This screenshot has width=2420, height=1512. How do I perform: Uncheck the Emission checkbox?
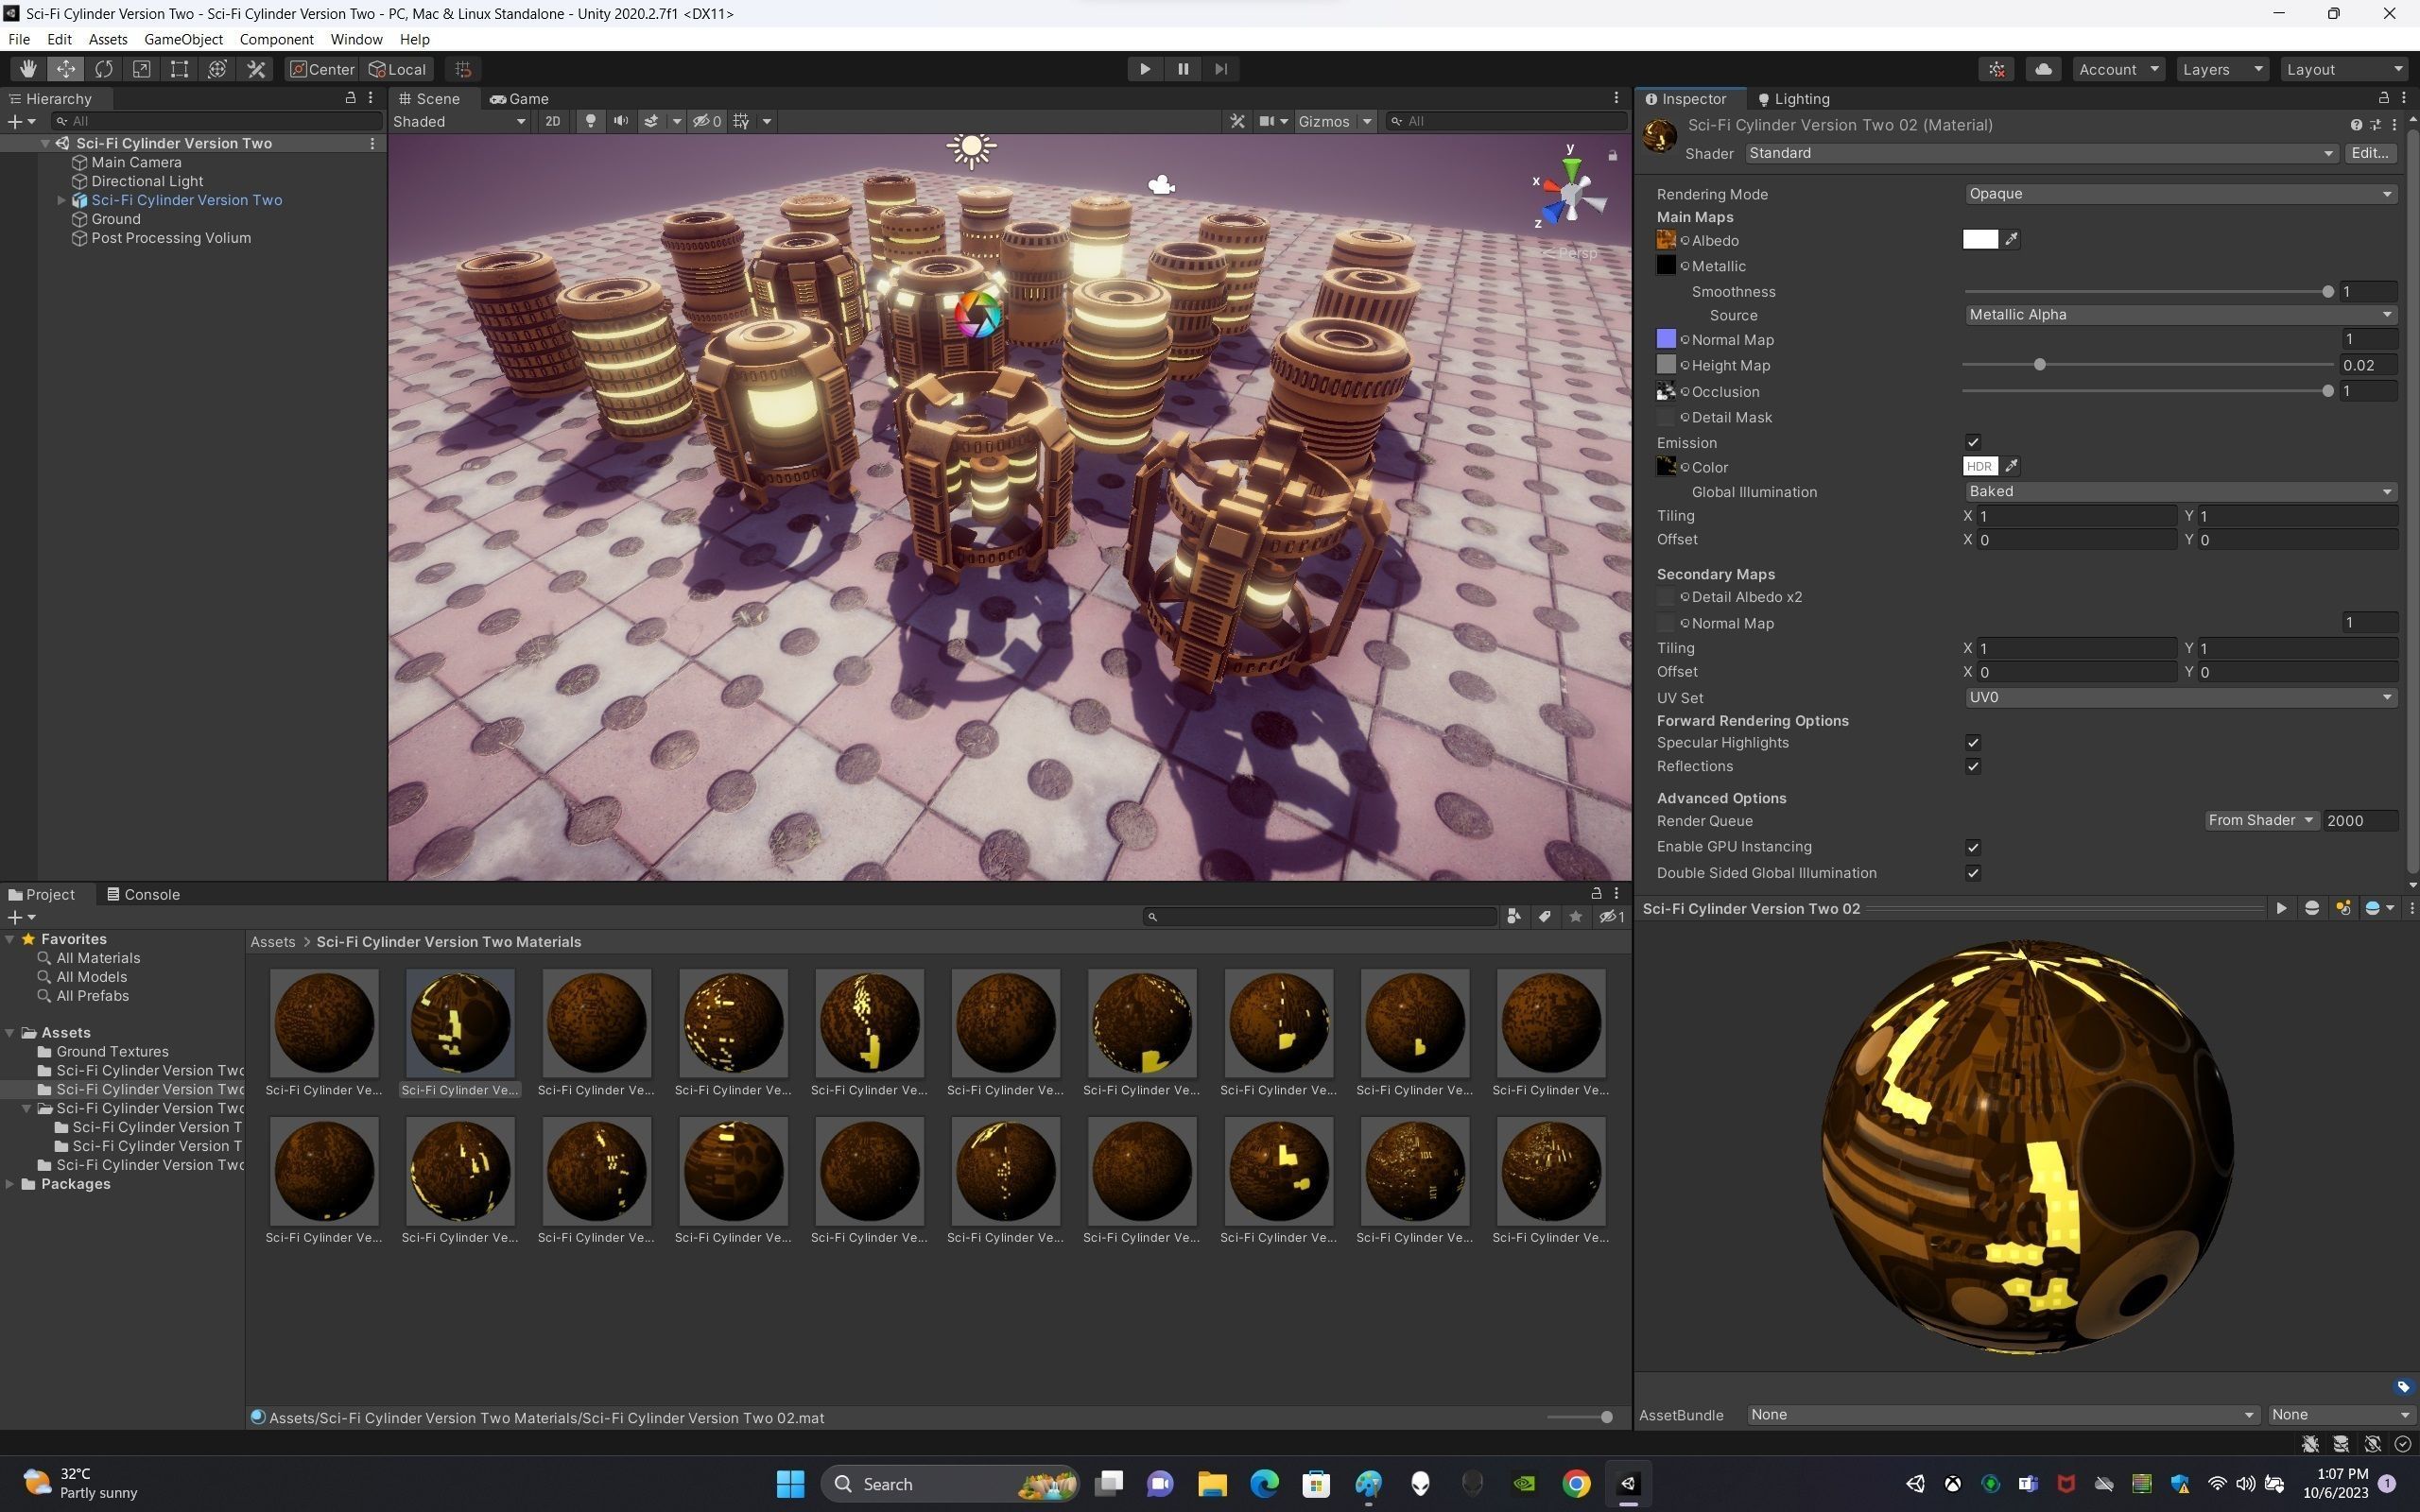click(x=1972, y=442)
